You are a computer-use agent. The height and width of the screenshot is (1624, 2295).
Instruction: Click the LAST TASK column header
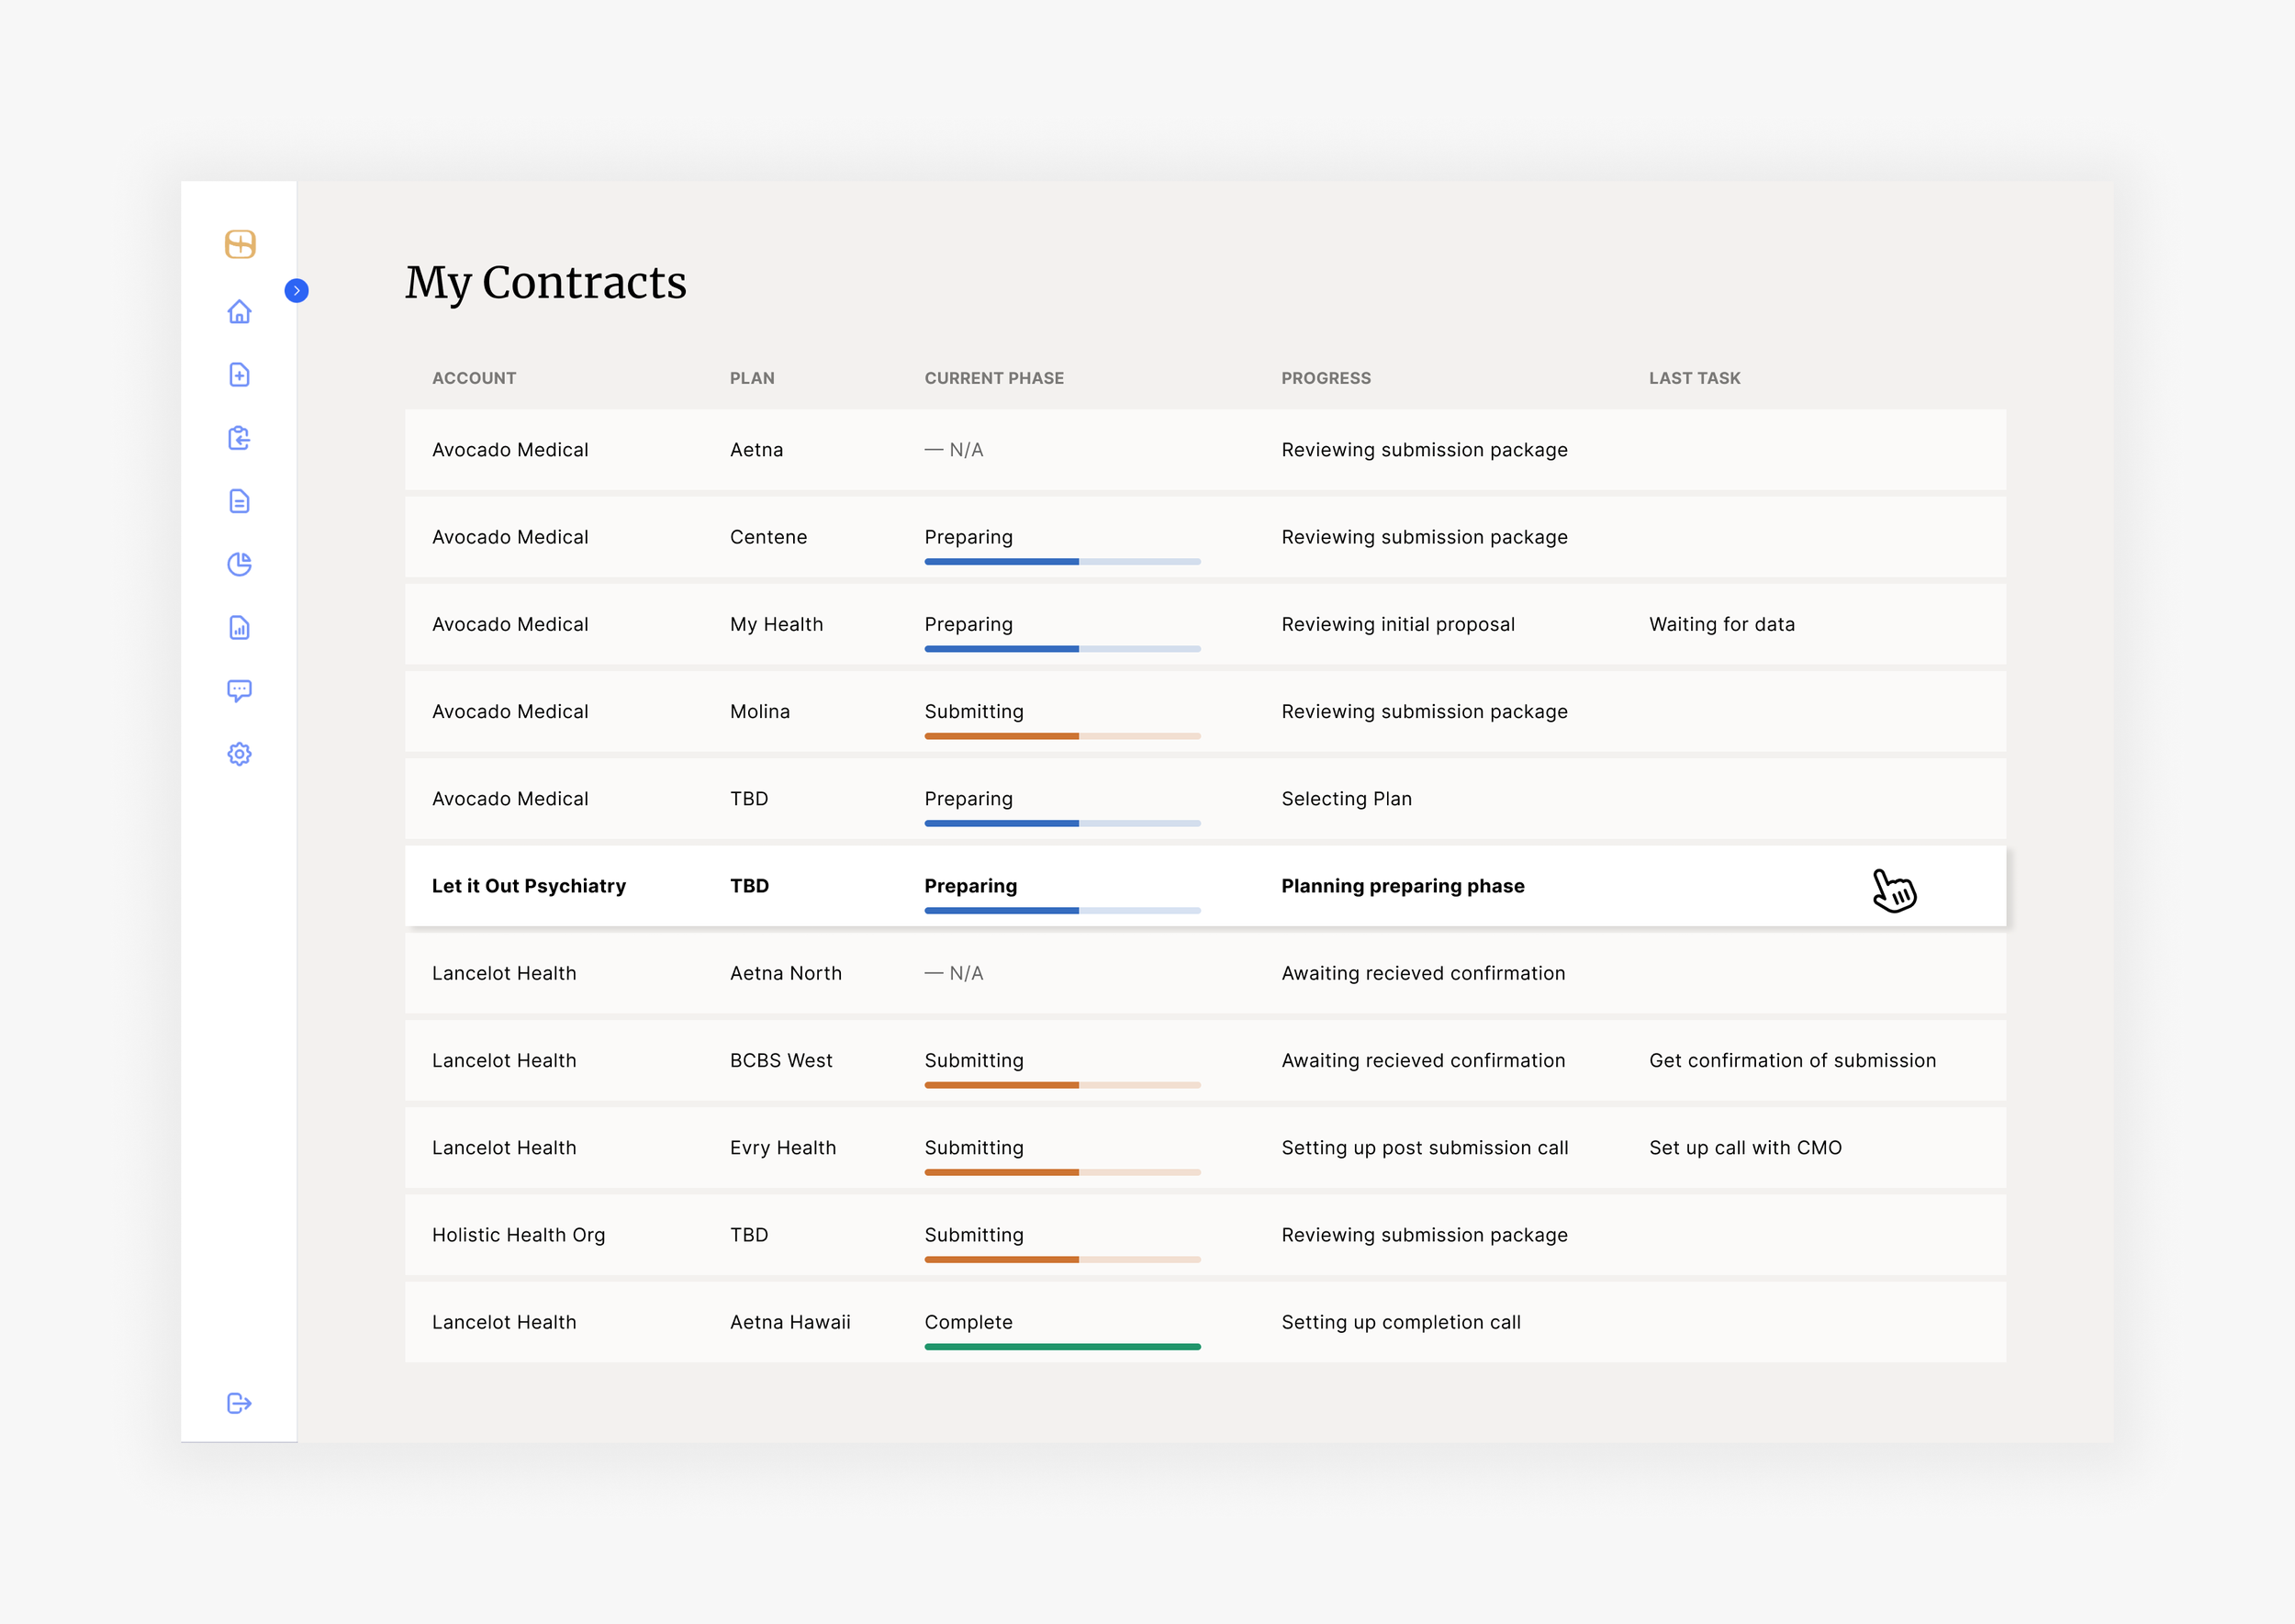(x=1694, y=378)
